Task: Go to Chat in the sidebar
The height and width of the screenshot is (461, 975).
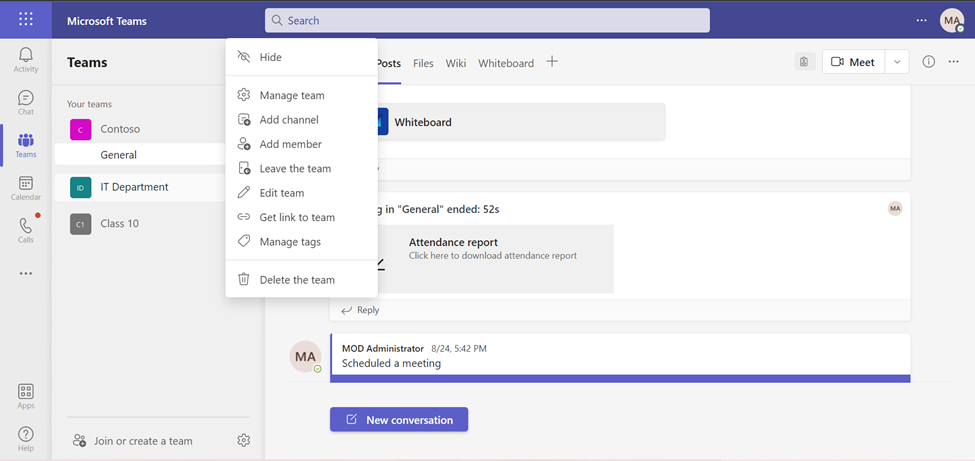Action: coord(25,103)
